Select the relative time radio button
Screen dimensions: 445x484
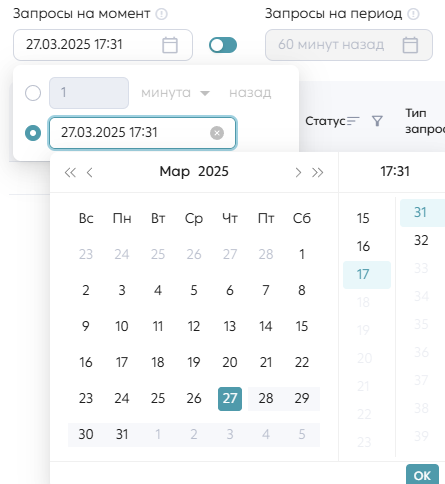(x=33, y=93)
